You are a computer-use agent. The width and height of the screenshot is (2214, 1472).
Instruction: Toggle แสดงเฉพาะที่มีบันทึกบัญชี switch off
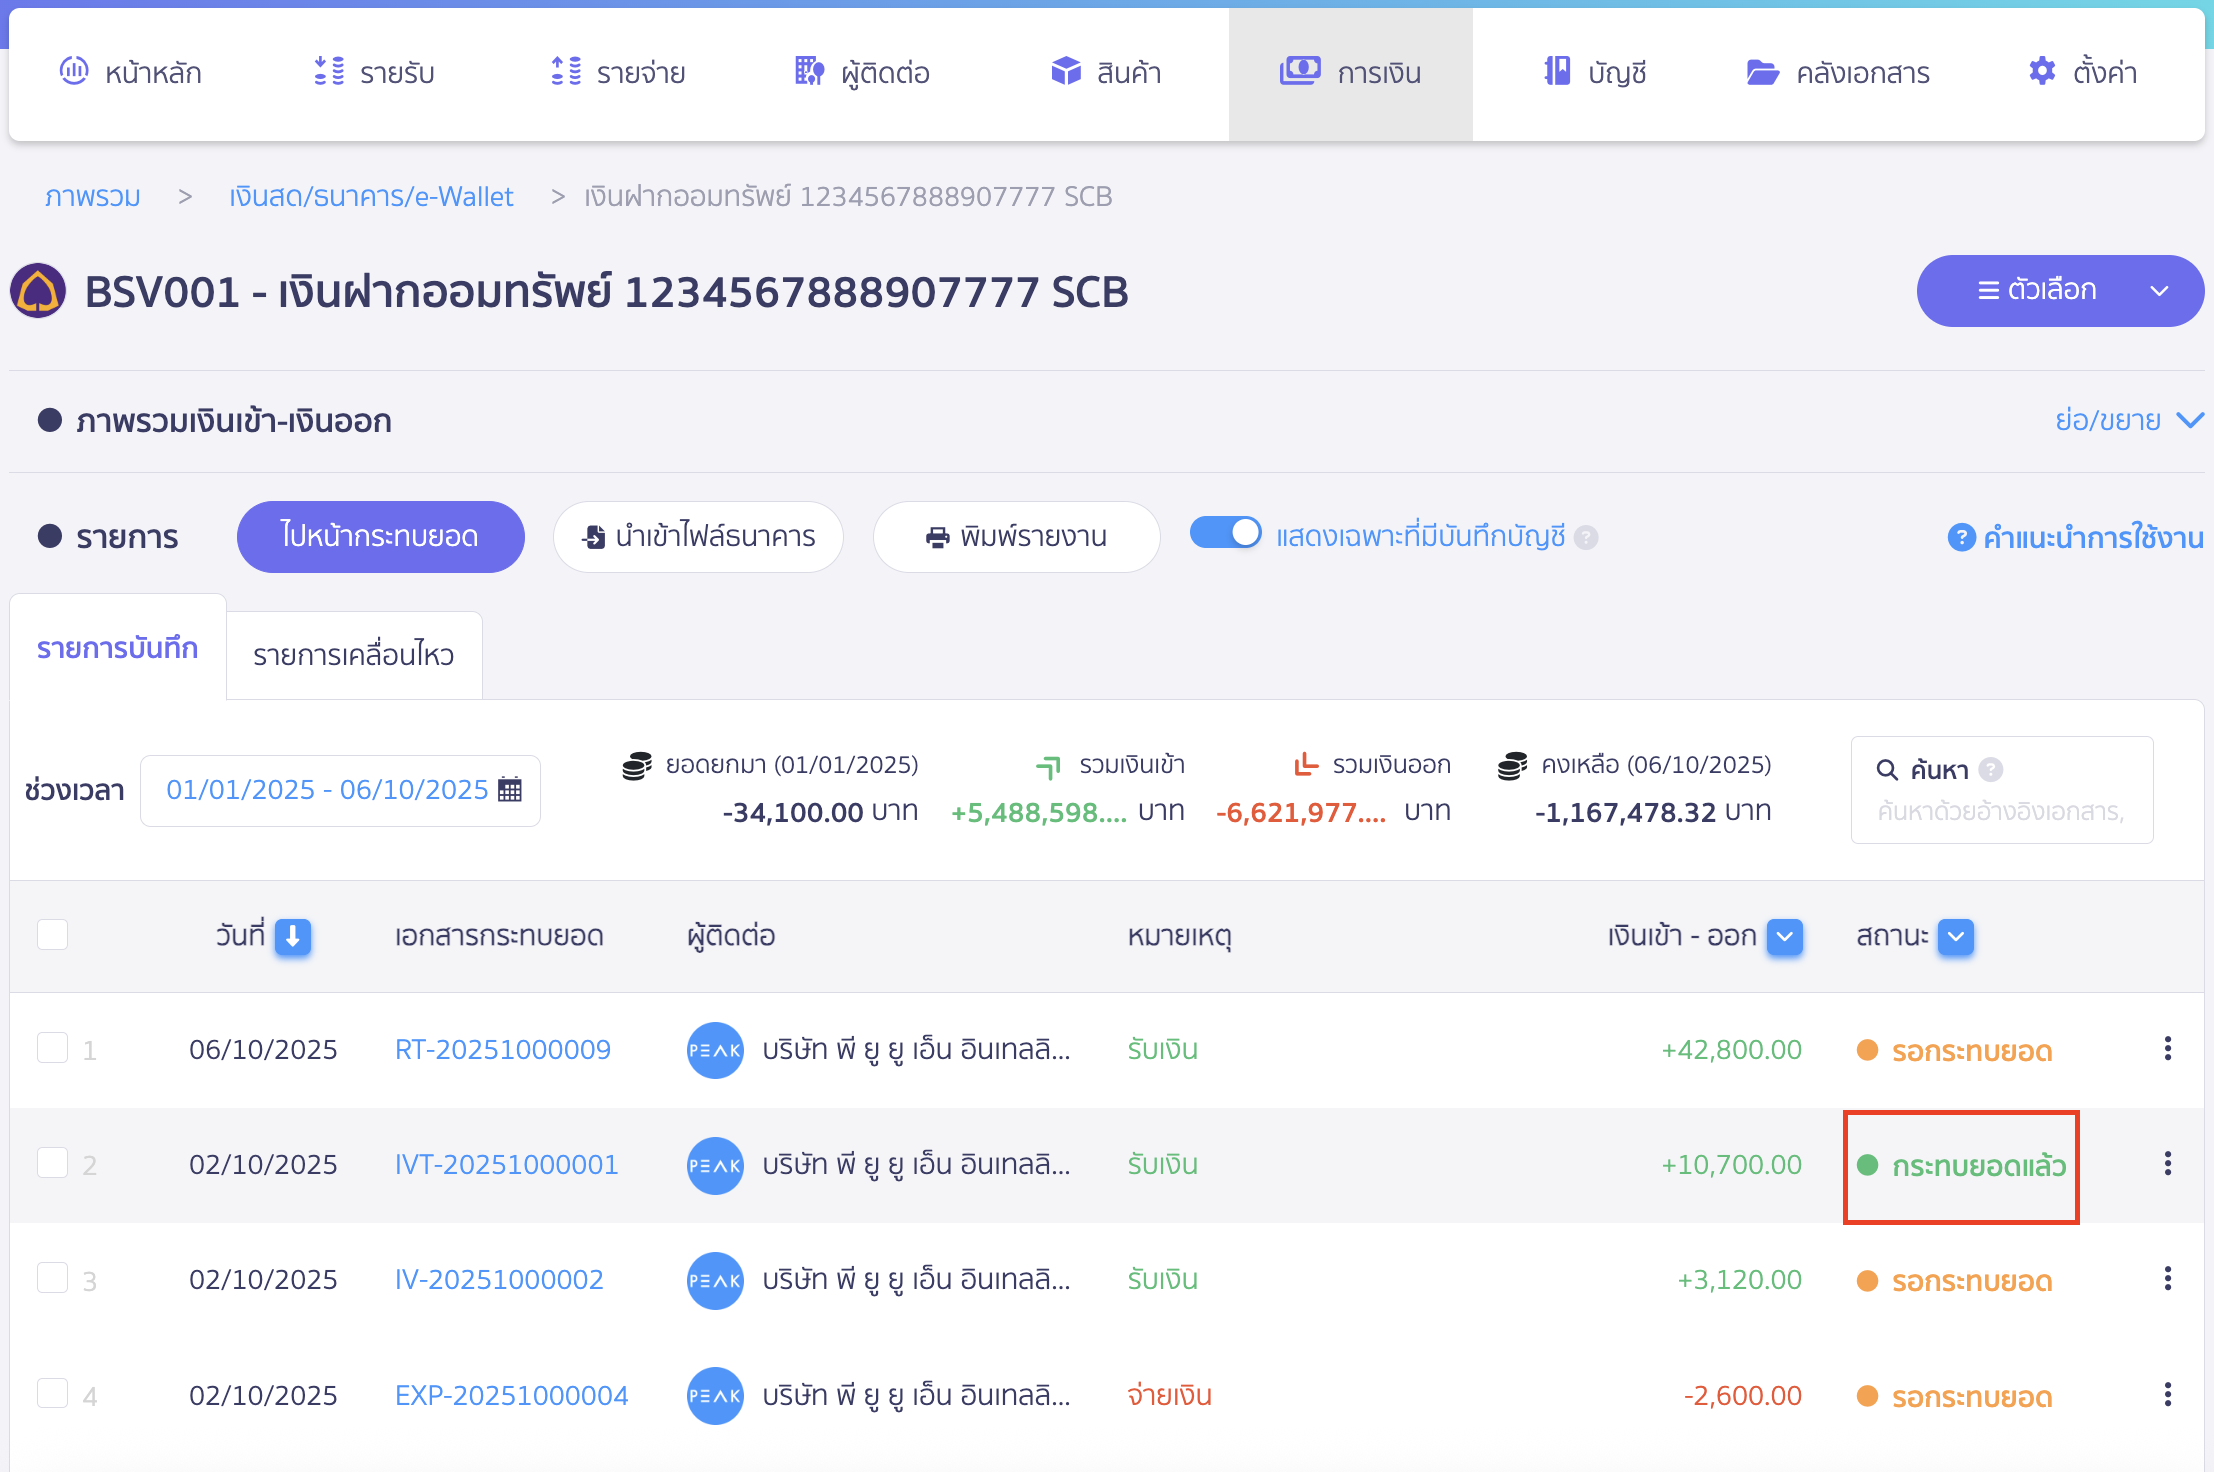tap(1225, 534)
